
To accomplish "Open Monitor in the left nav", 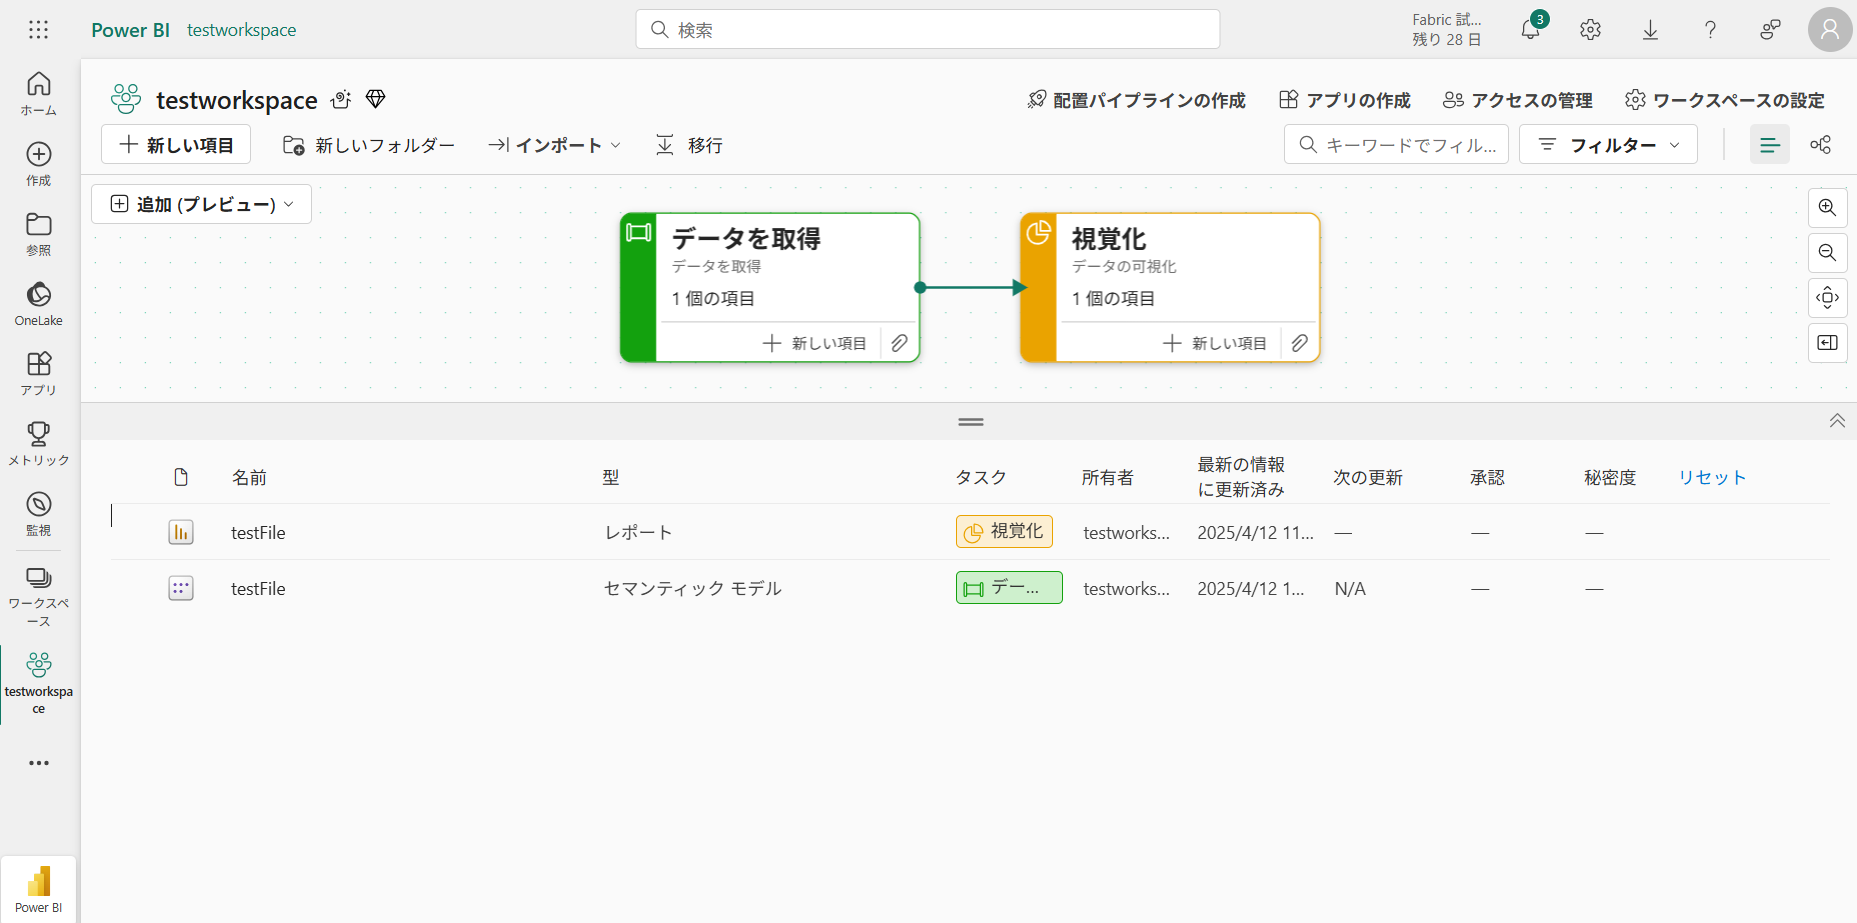I will click(39, 514).
